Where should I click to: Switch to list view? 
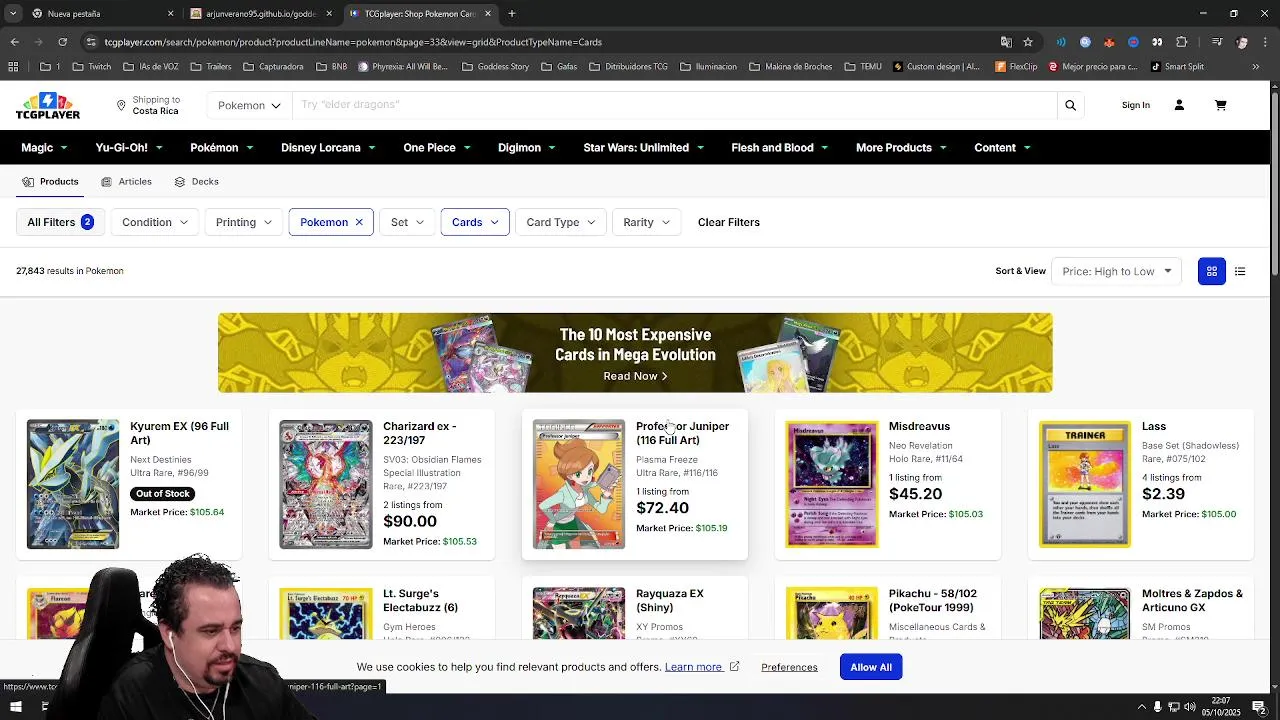tap(1240, 271)
